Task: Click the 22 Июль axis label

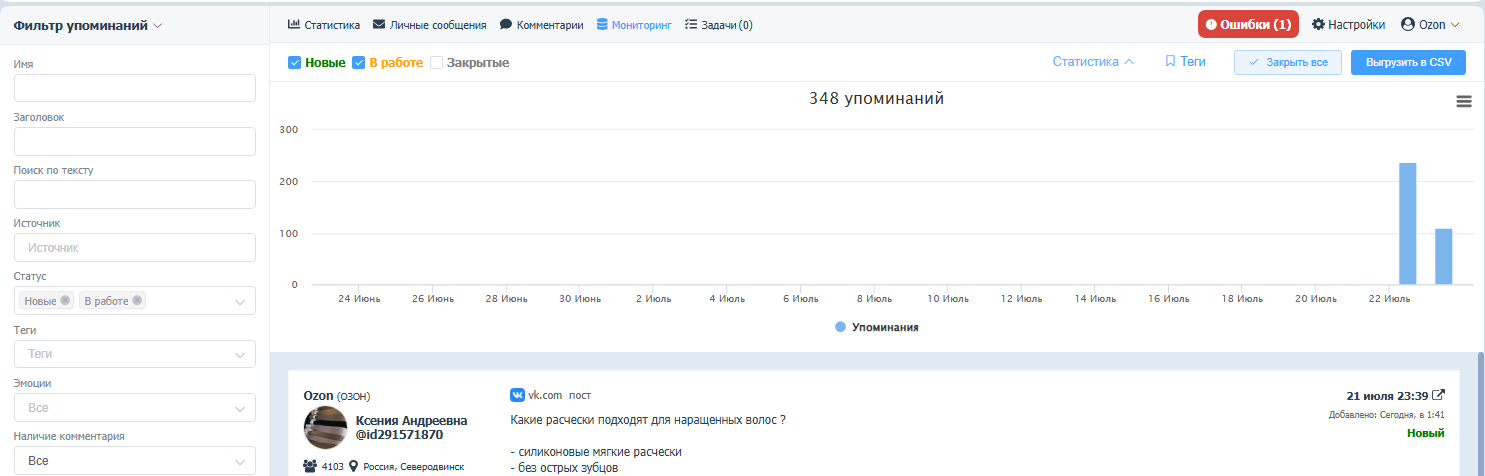Action: [x=1390, y=299]
